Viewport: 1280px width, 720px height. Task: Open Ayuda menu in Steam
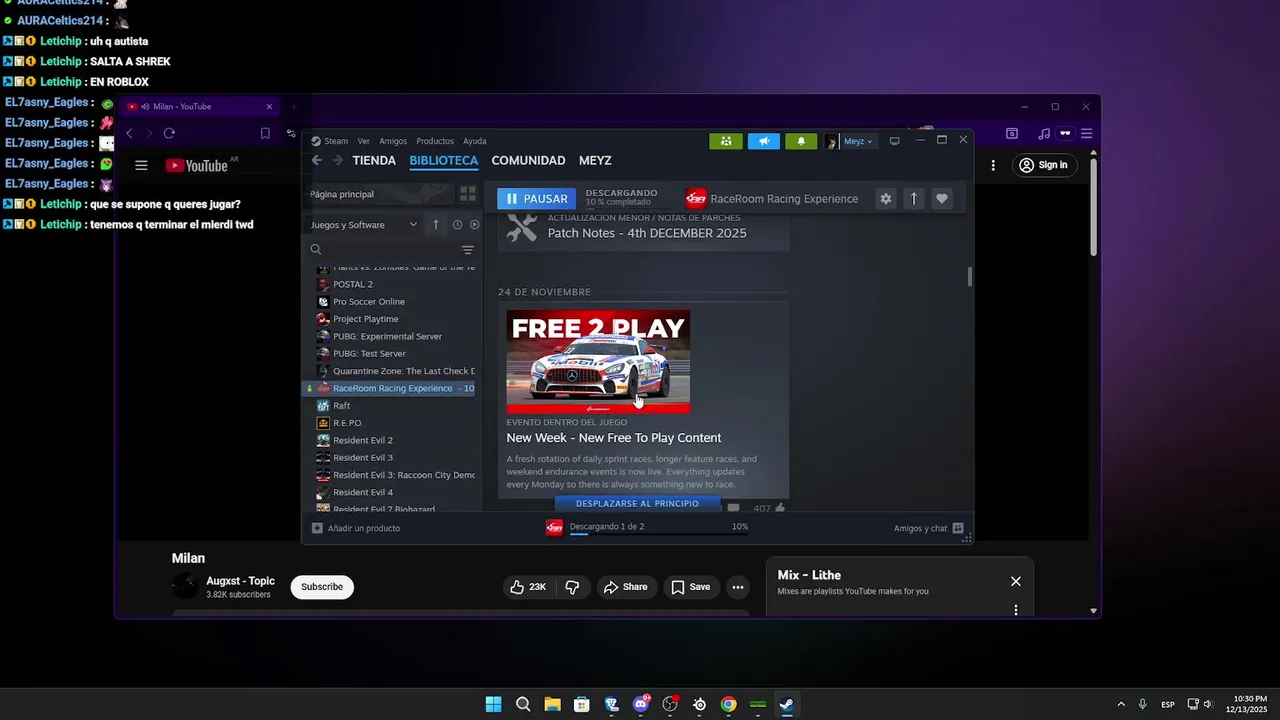pos(475,141)
